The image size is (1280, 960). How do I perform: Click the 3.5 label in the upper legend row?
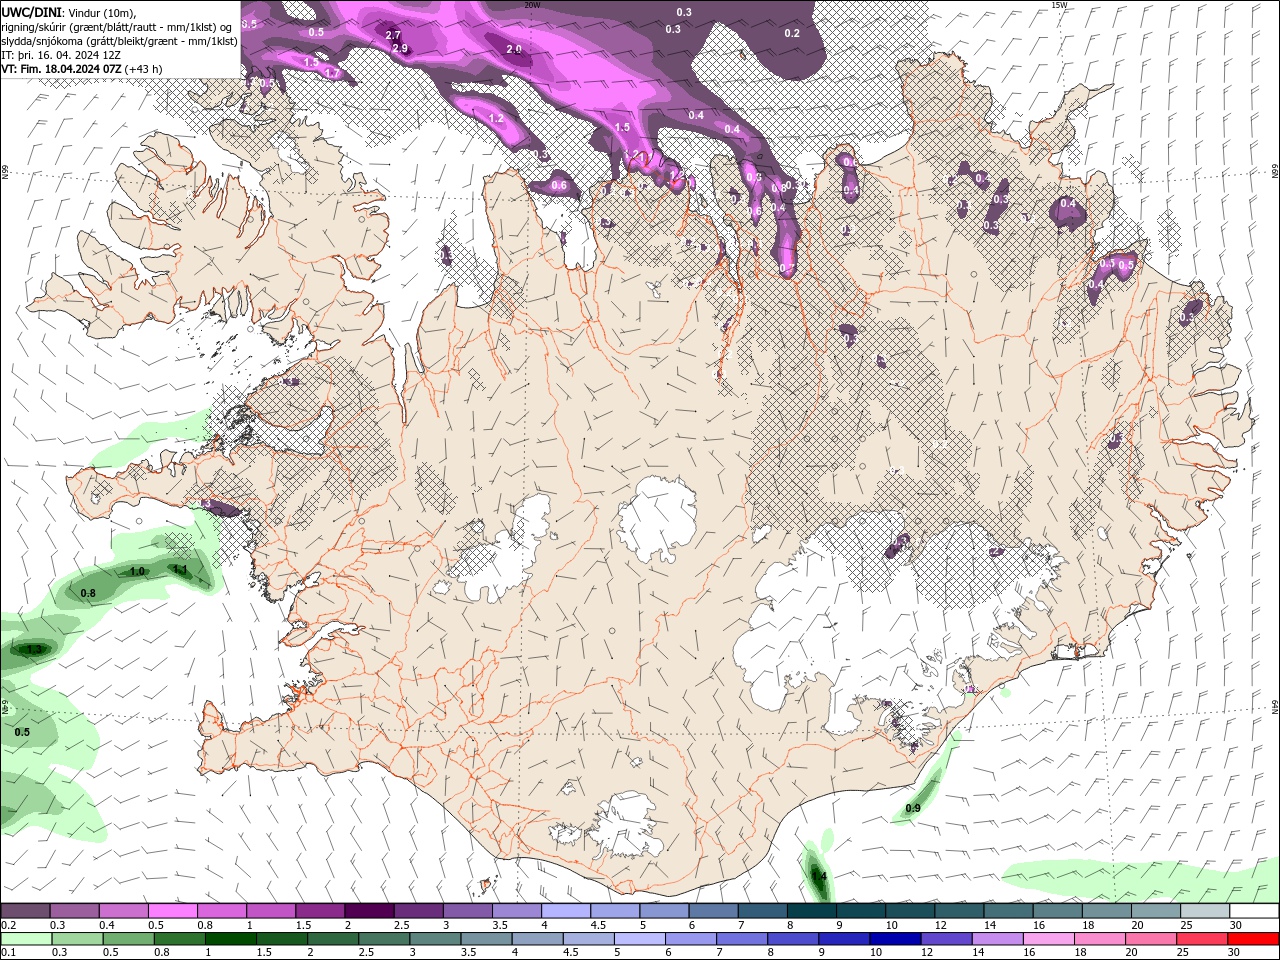pyautogui.click(x=499, y=925)
